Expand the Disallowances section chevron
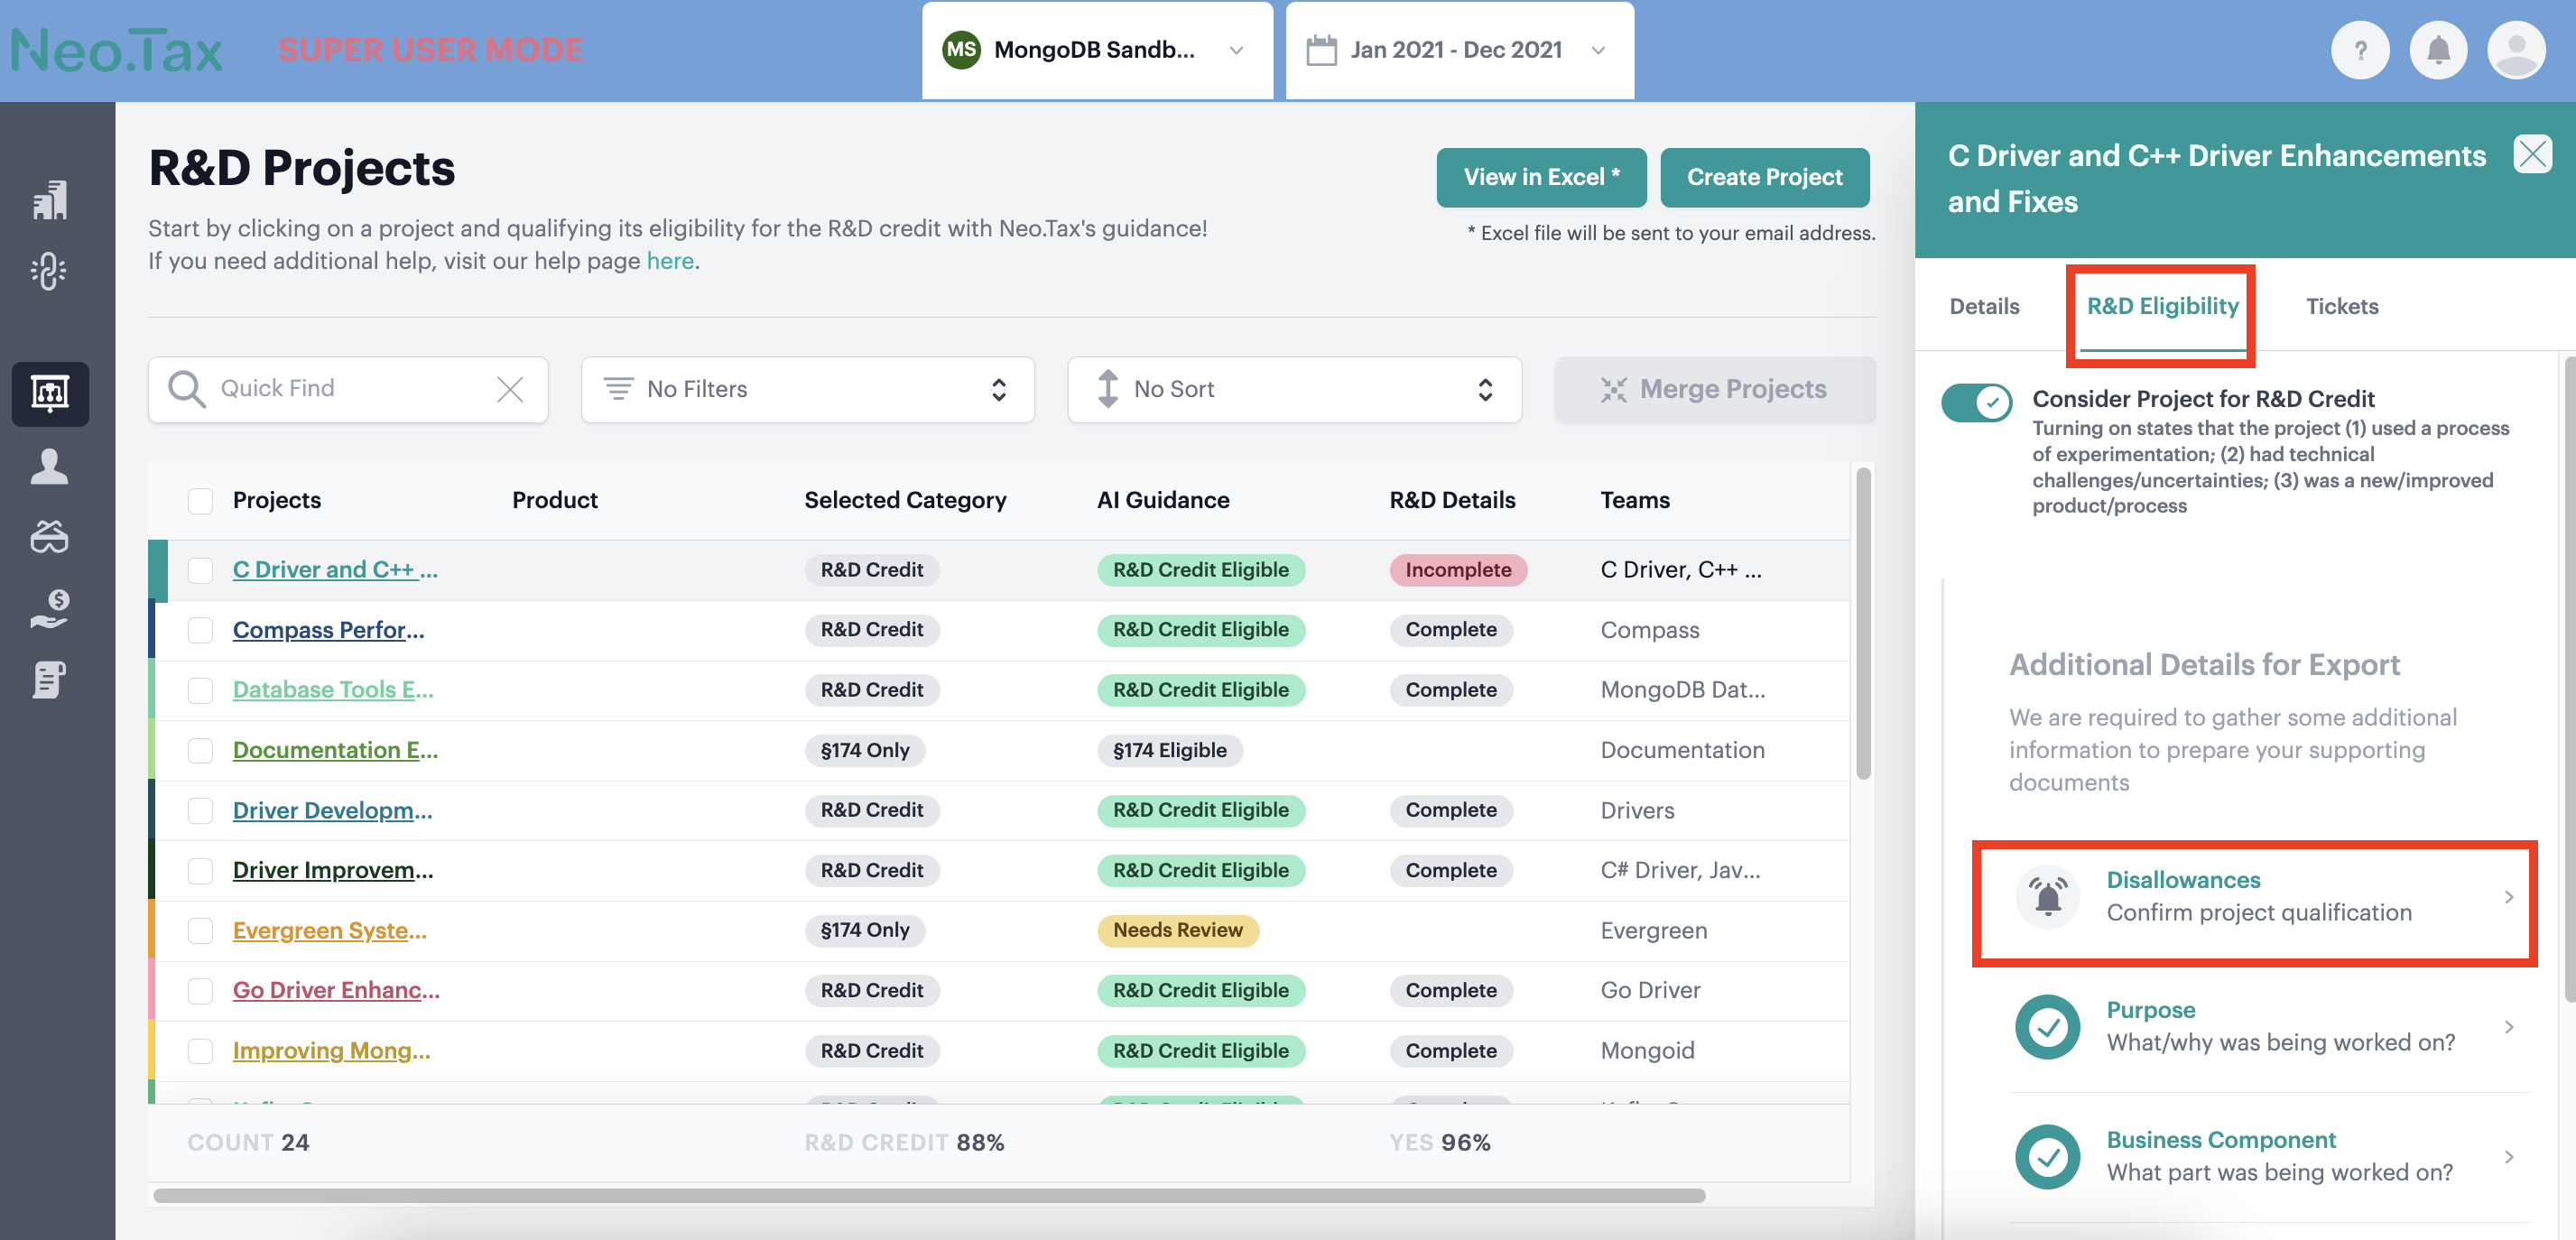The height and width of the screenshot is (1240, 2576). [x=2509, y=897]
